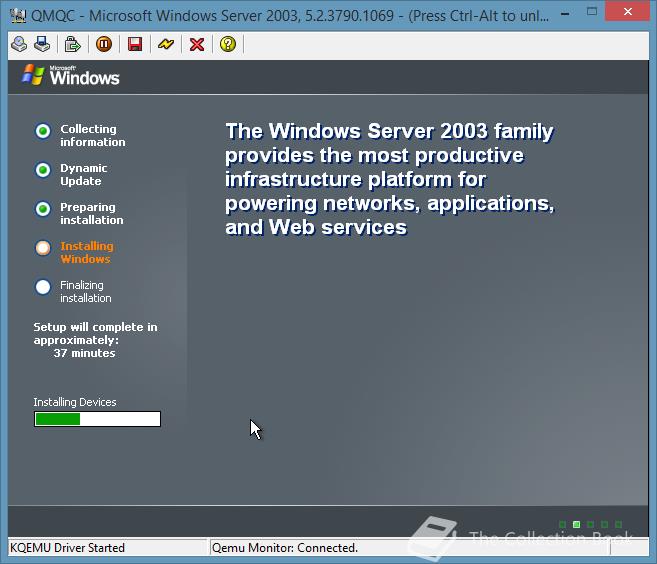Click the red X stop icon

pyautogui.click(x=197, y=44)
